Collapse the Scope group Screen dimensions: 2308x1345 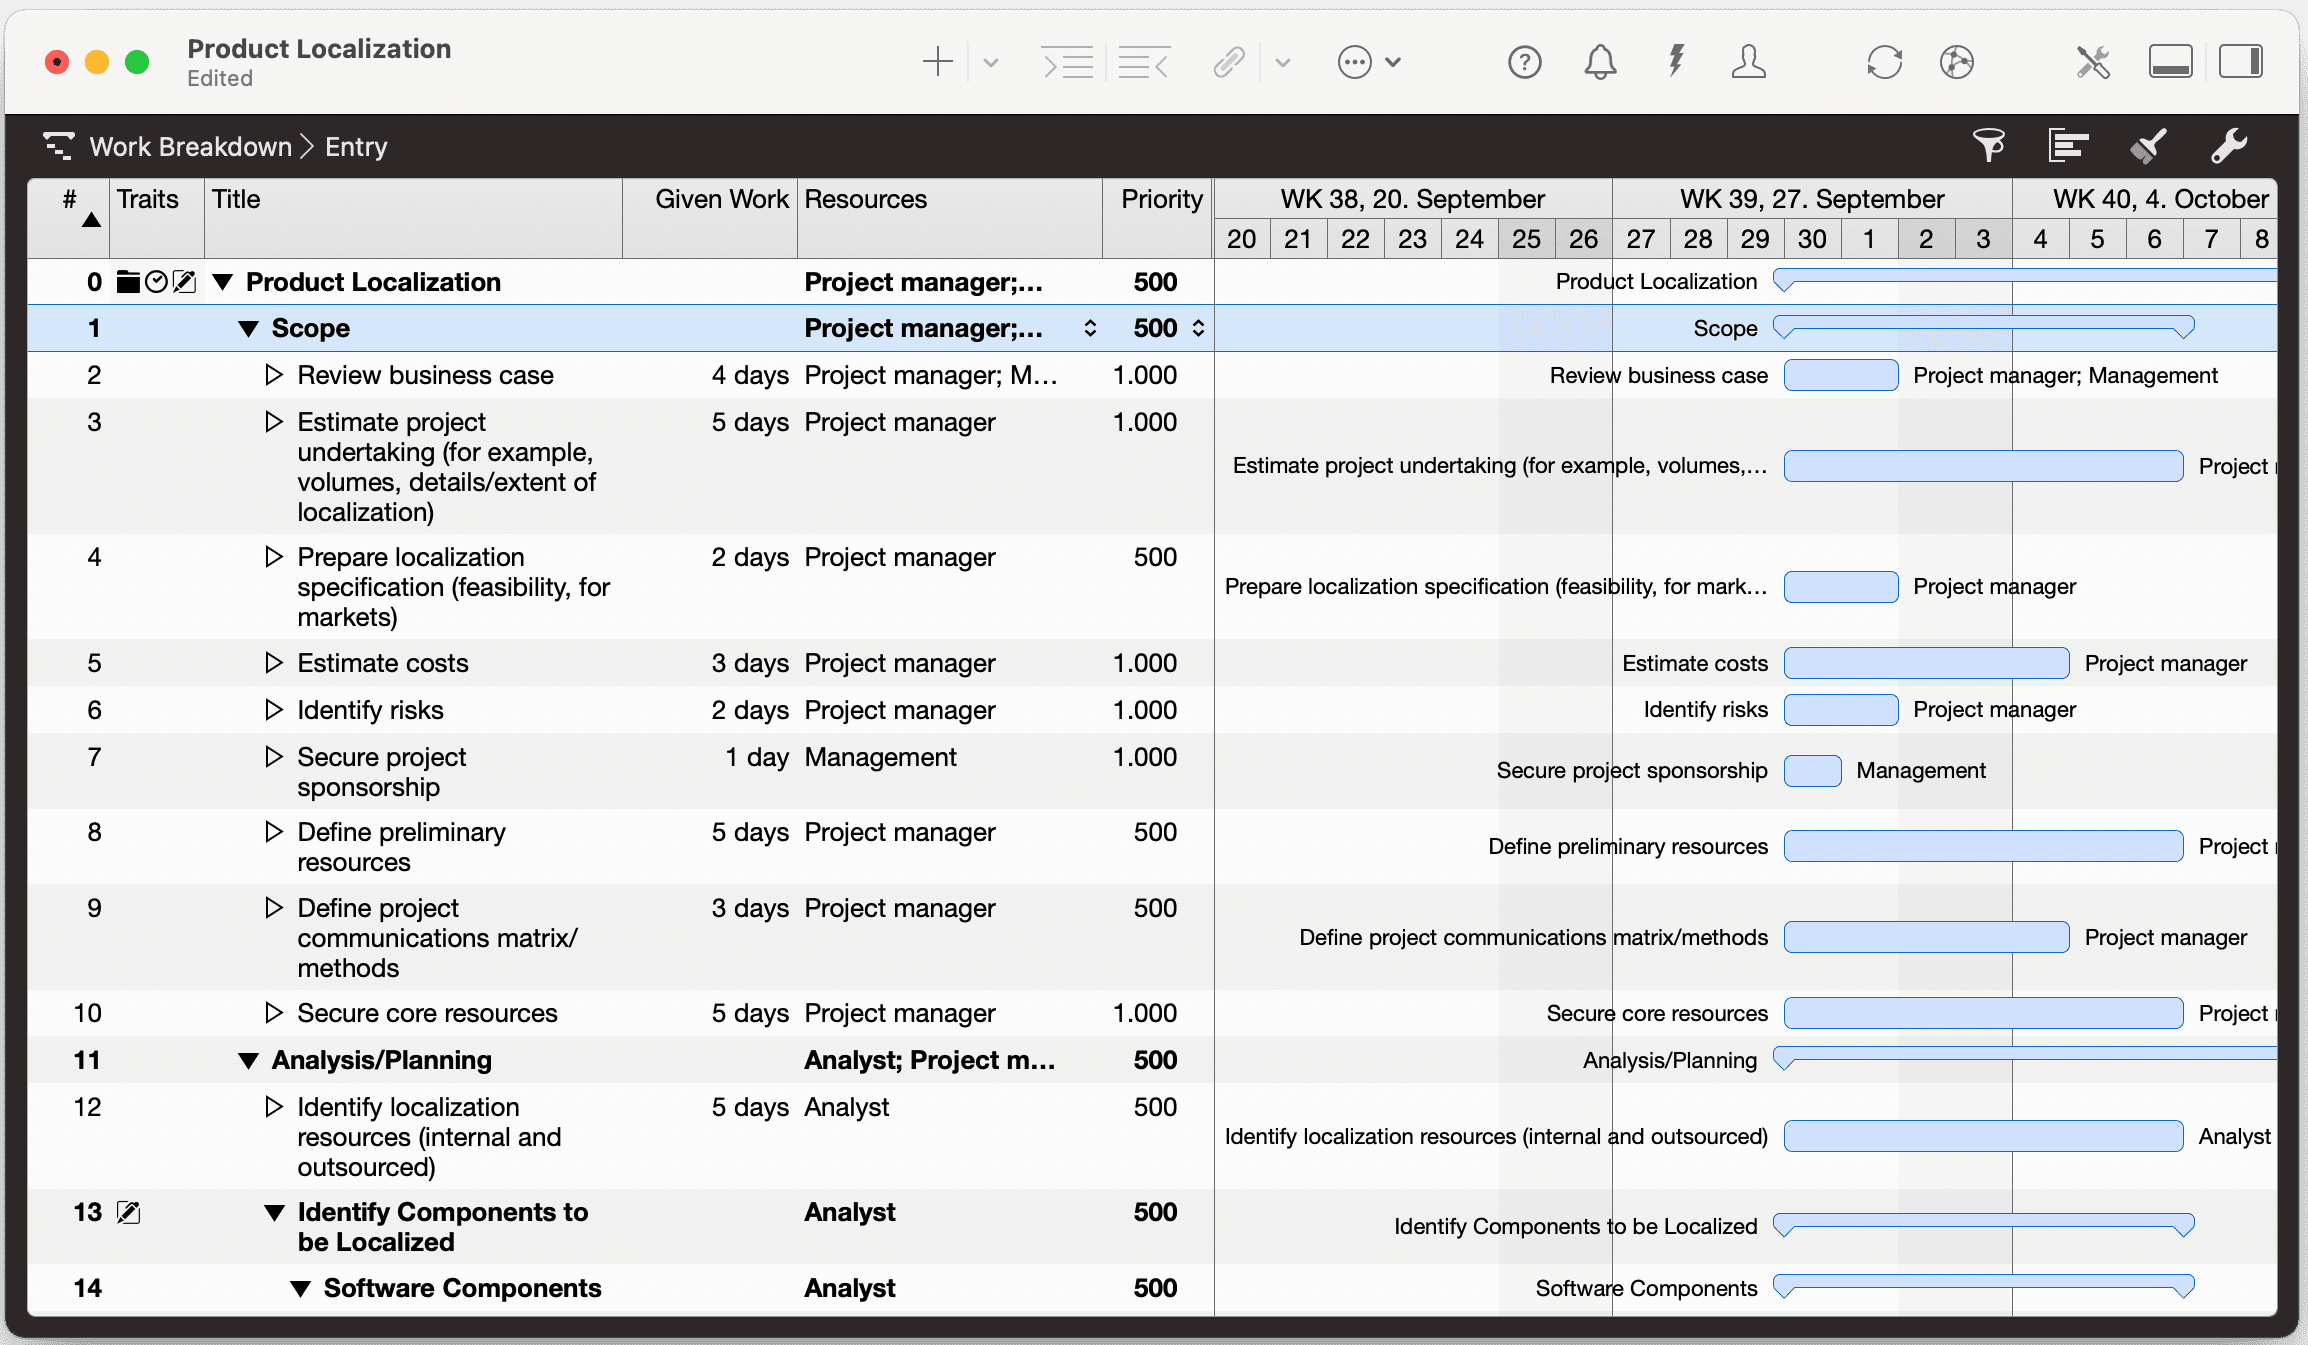point(248,329)
